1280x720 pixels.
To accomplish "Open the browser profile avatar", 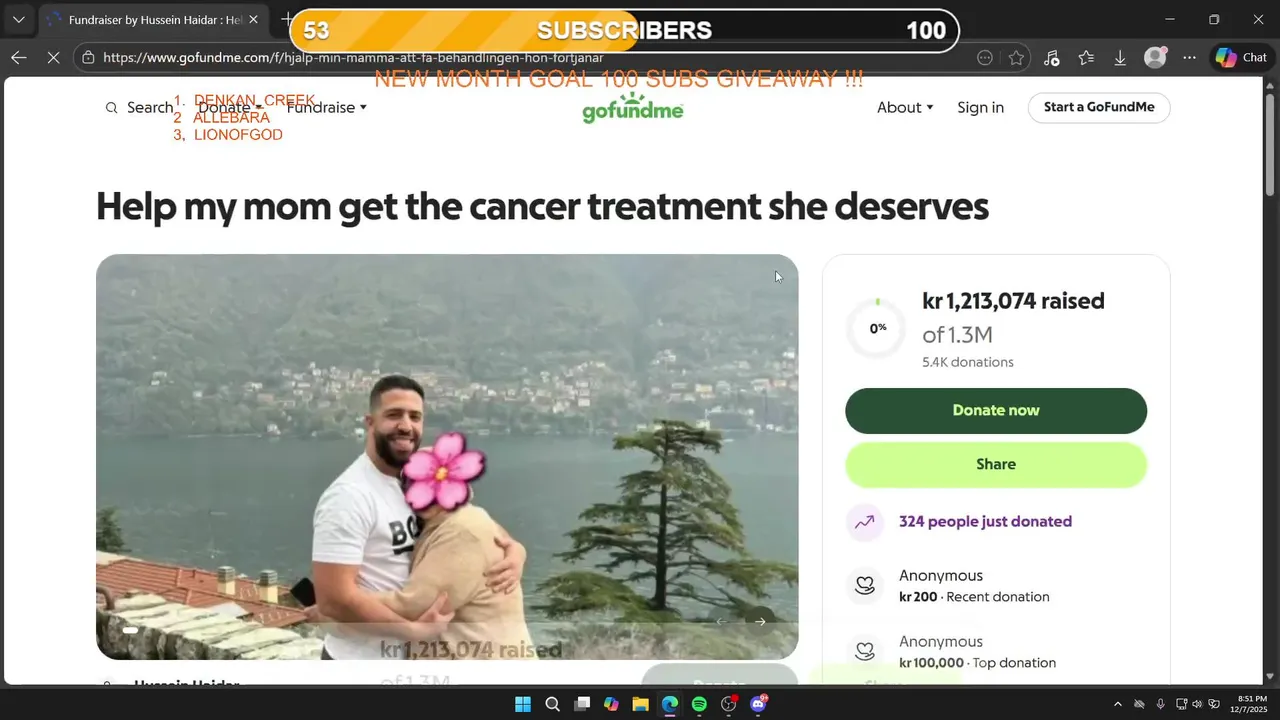I will pos(1155,58).
